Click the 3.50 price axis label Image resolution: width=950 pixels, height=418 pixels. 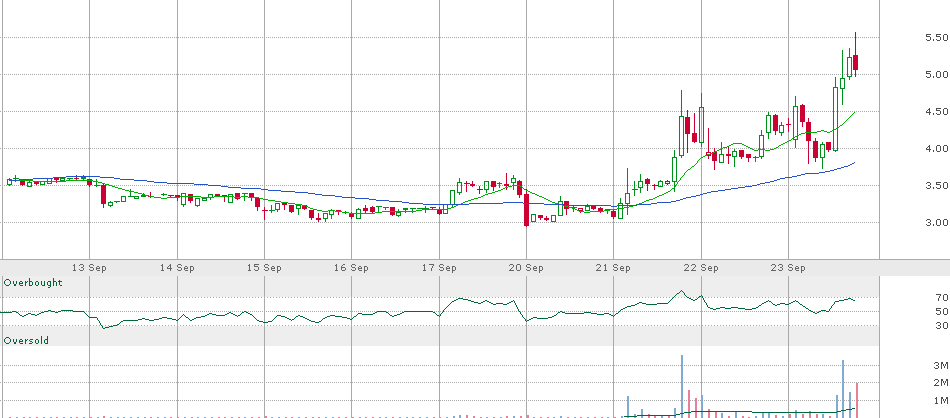tap(936, 185)
